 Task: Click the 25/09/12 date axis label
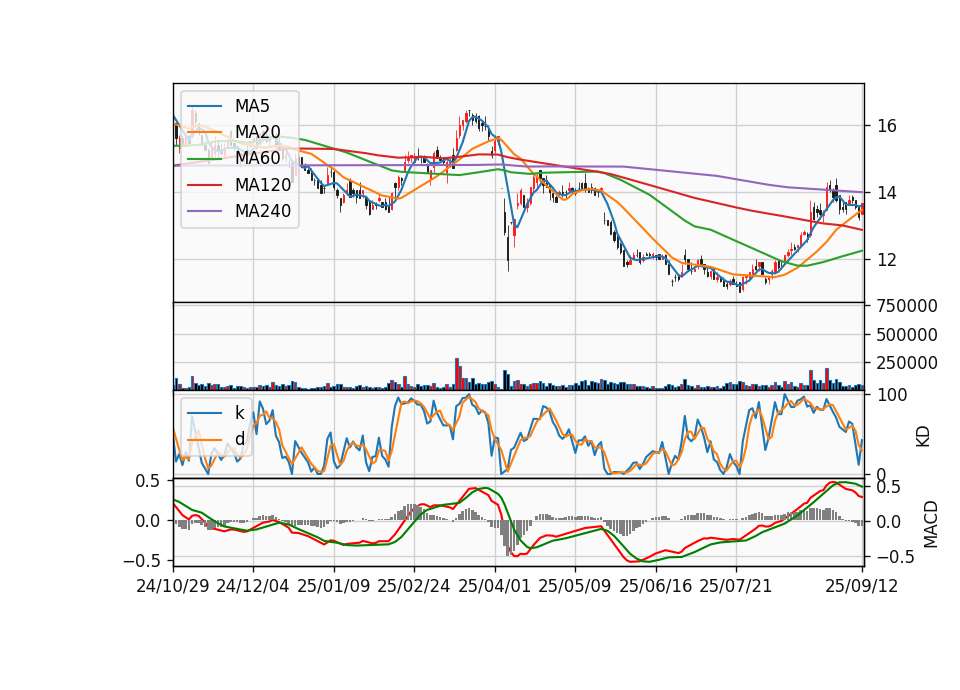(862, 586)
